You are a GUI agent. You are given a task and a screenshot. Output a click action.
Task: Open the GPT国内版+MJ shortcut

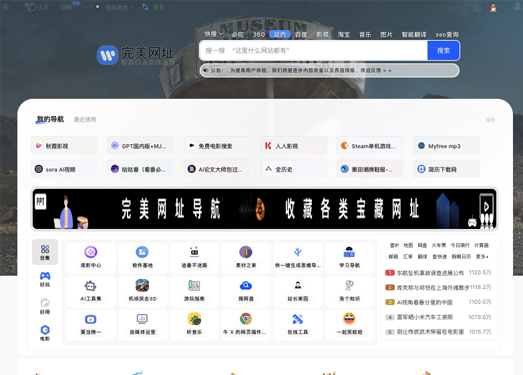(140, 146)
